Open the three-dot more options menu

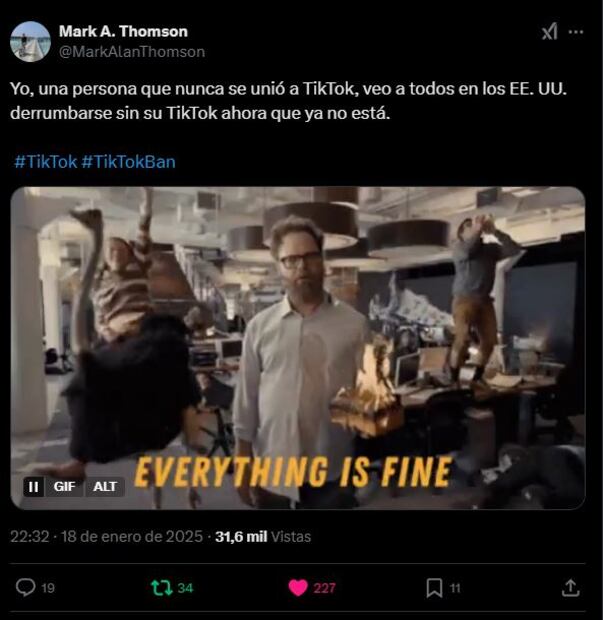click(x=576, y=32)
